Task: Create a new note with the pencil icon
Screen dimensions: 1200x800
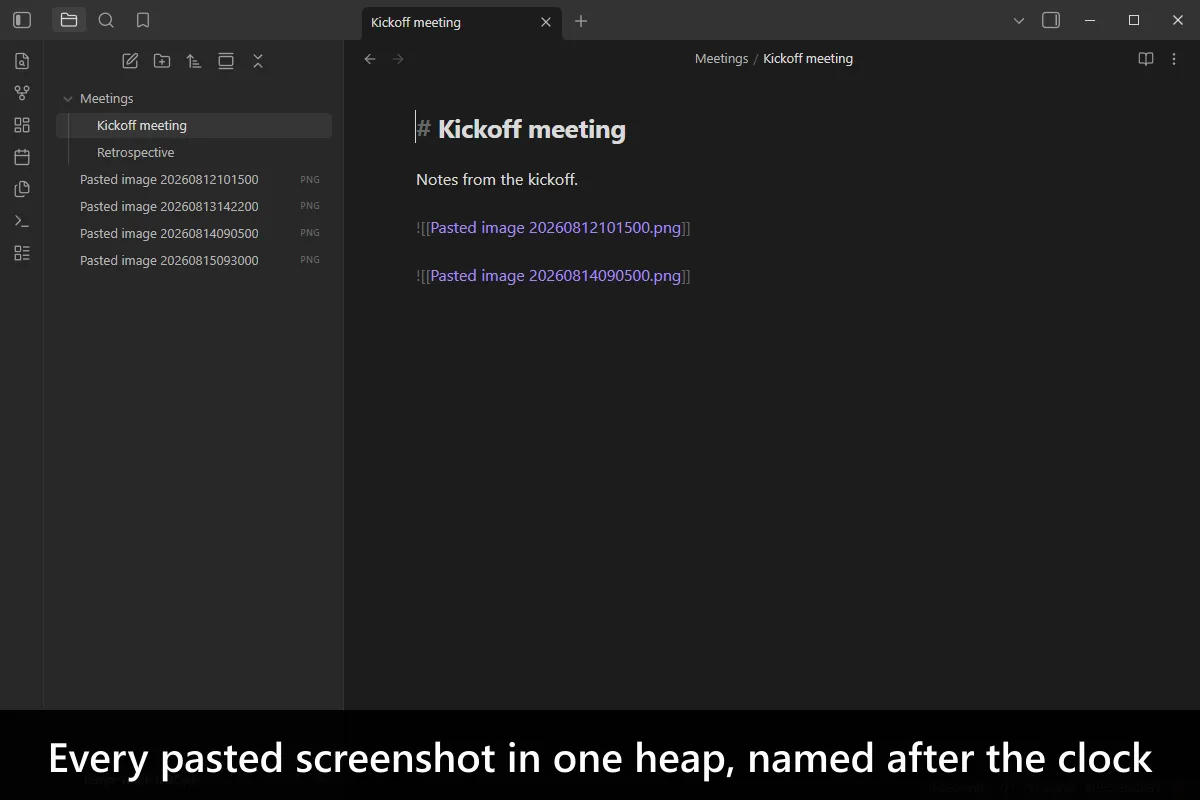Action: click(x=130, y=61)
